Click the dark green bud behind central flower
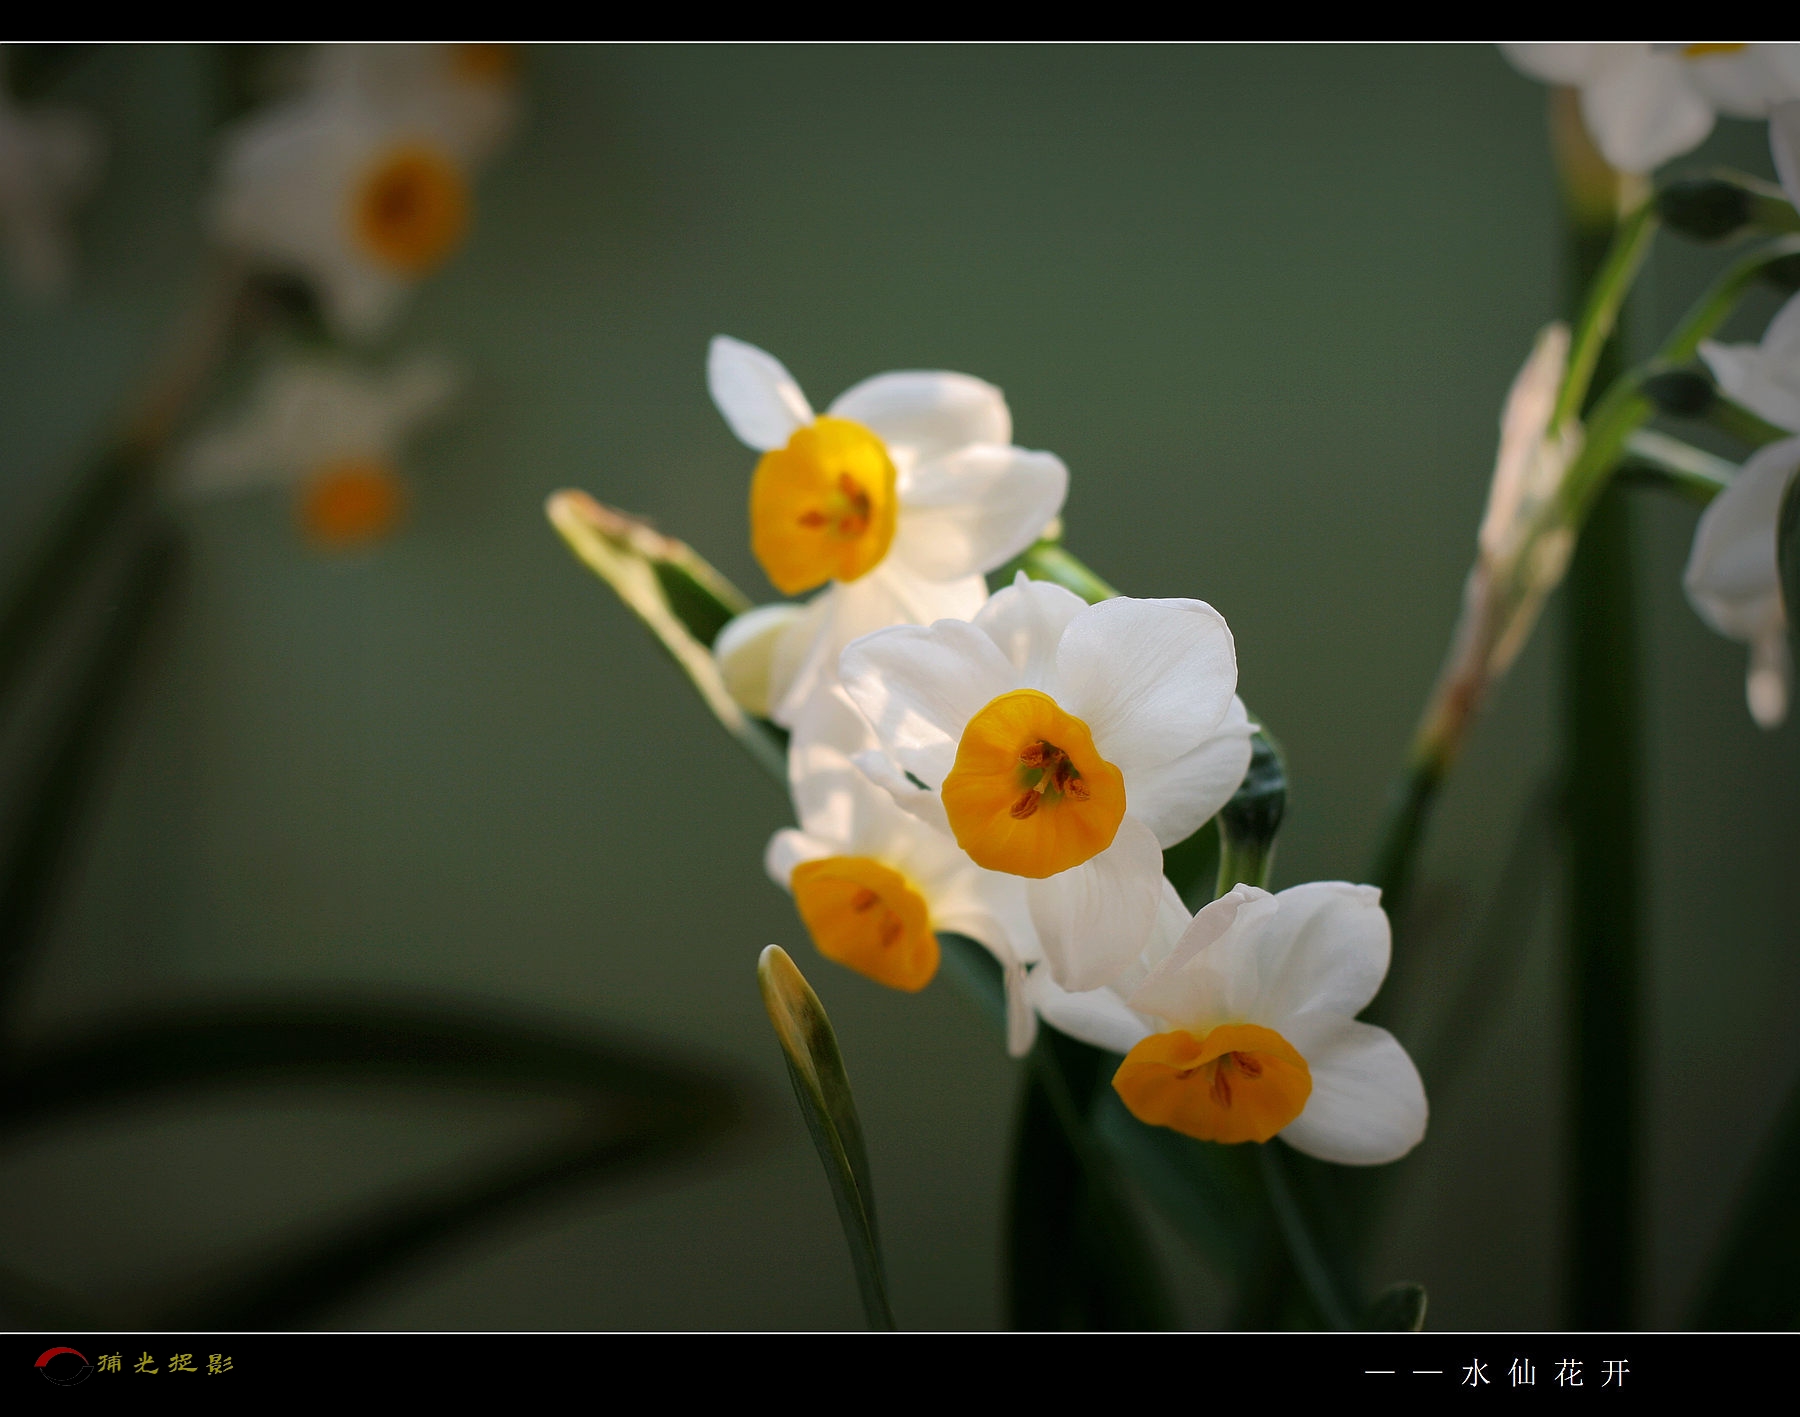 (x=1254, y=800)
